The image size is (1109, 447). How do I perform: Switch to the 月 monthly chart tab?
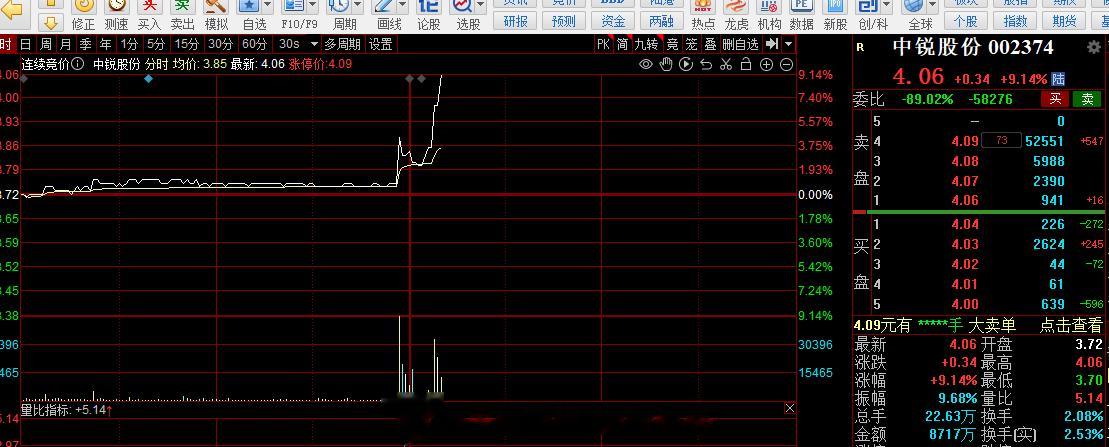pyautogui.click(x=65, y=44)
